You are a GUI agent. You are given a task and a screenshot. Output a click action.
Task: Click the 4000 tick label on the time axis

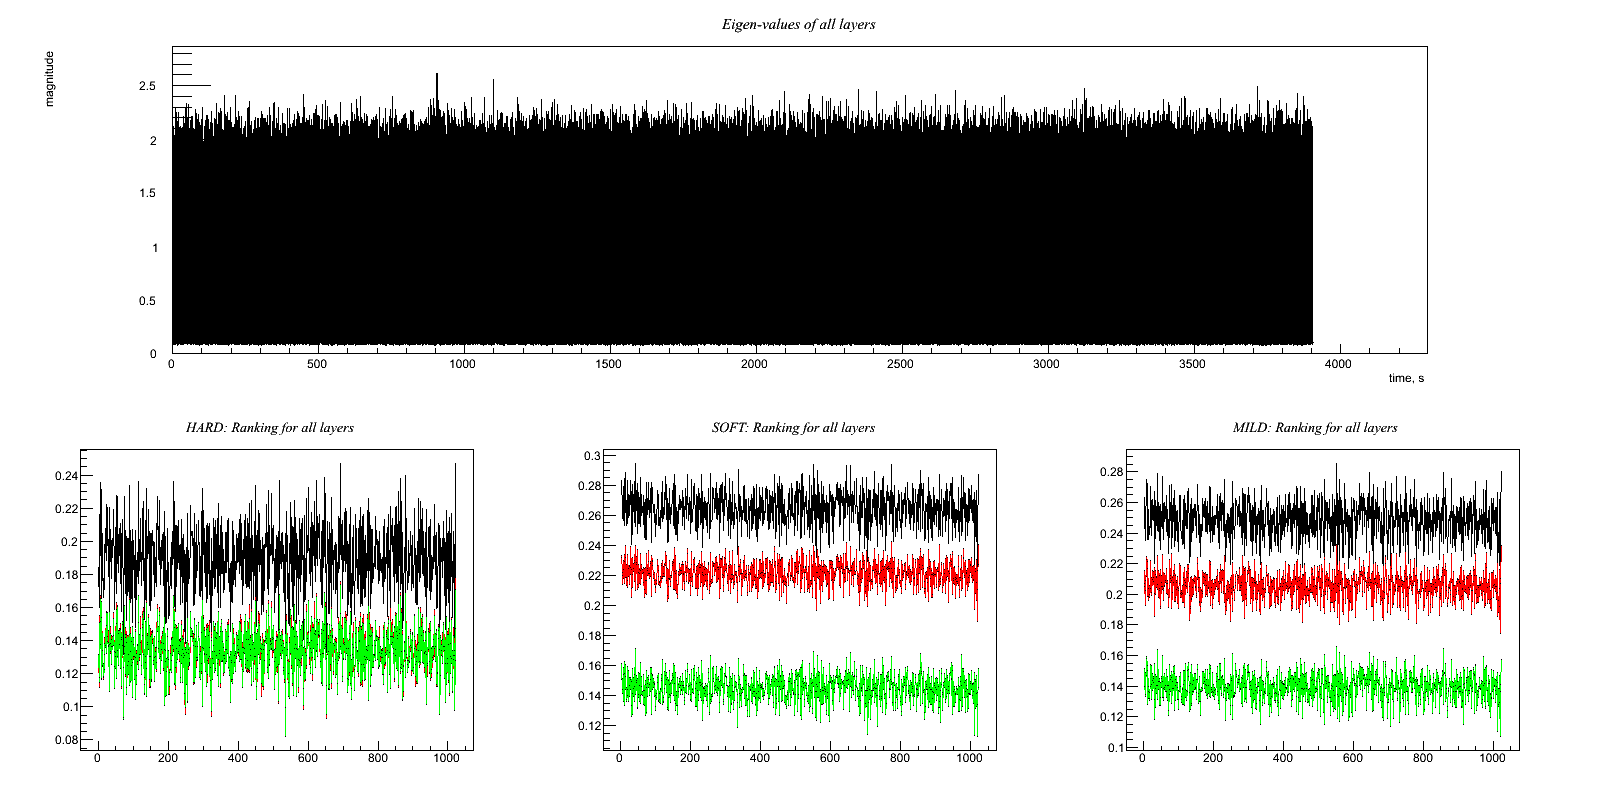point(1337,364)
